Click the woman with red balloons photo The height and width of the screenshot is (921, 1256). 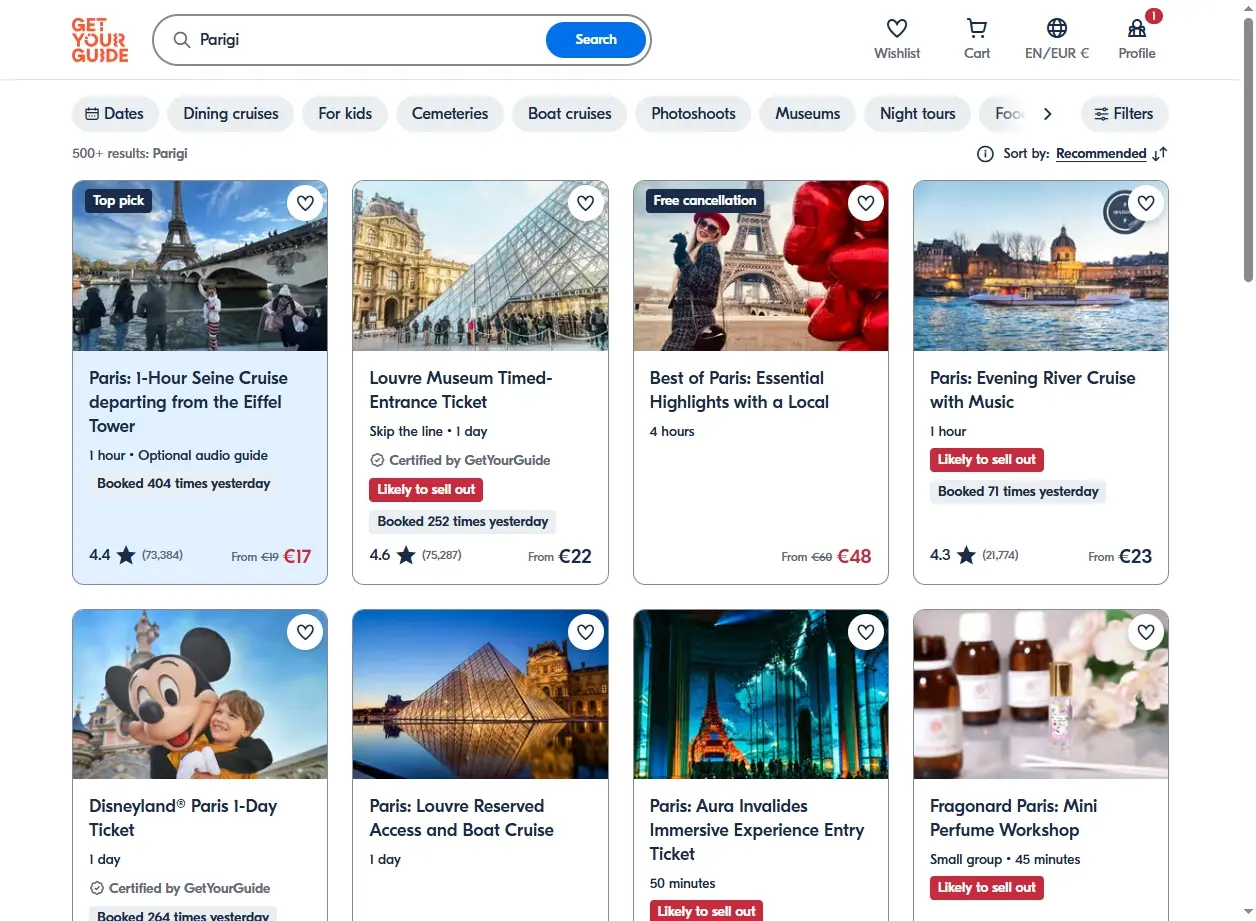[x=761, y=266]
